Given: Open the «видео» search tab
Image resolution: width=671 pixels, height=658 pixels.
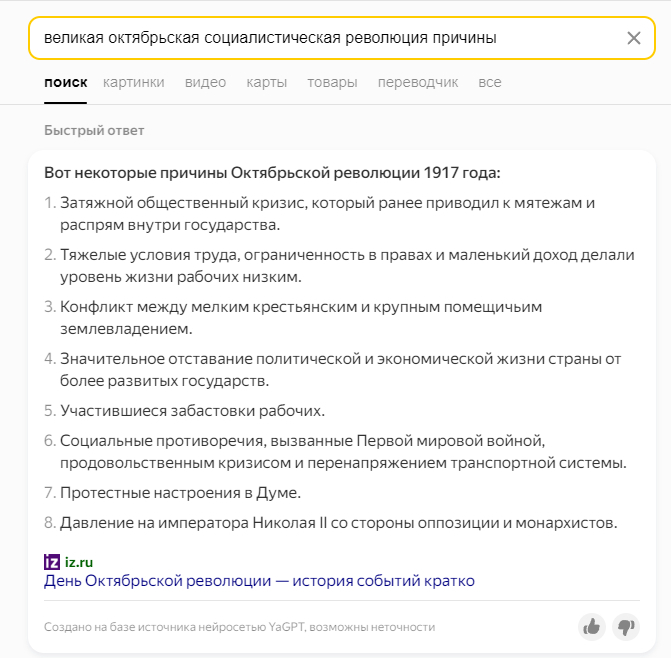Looking at the screenshot, I should pos(205,82).
